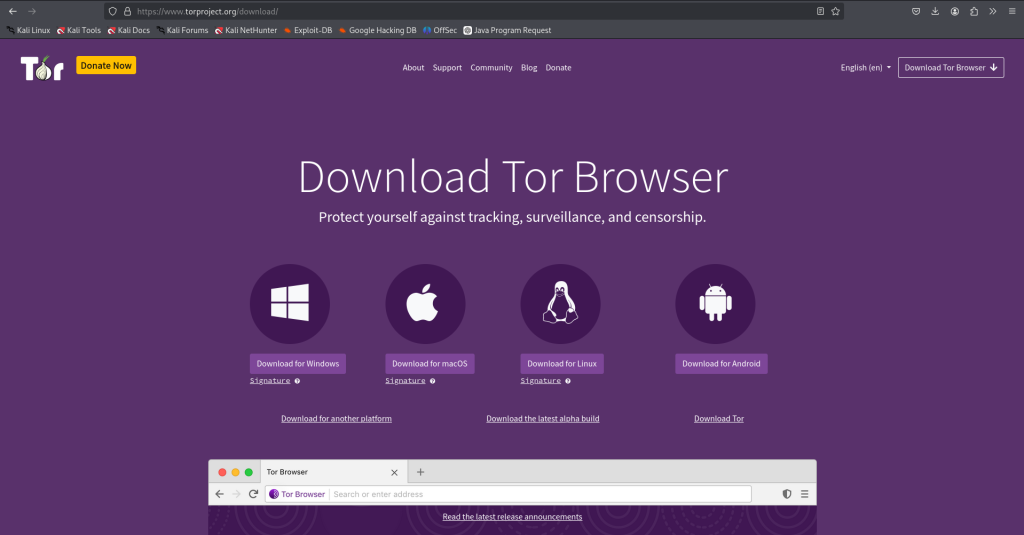Open the Support menu item

pyautogui.click(x=447, y=67)
